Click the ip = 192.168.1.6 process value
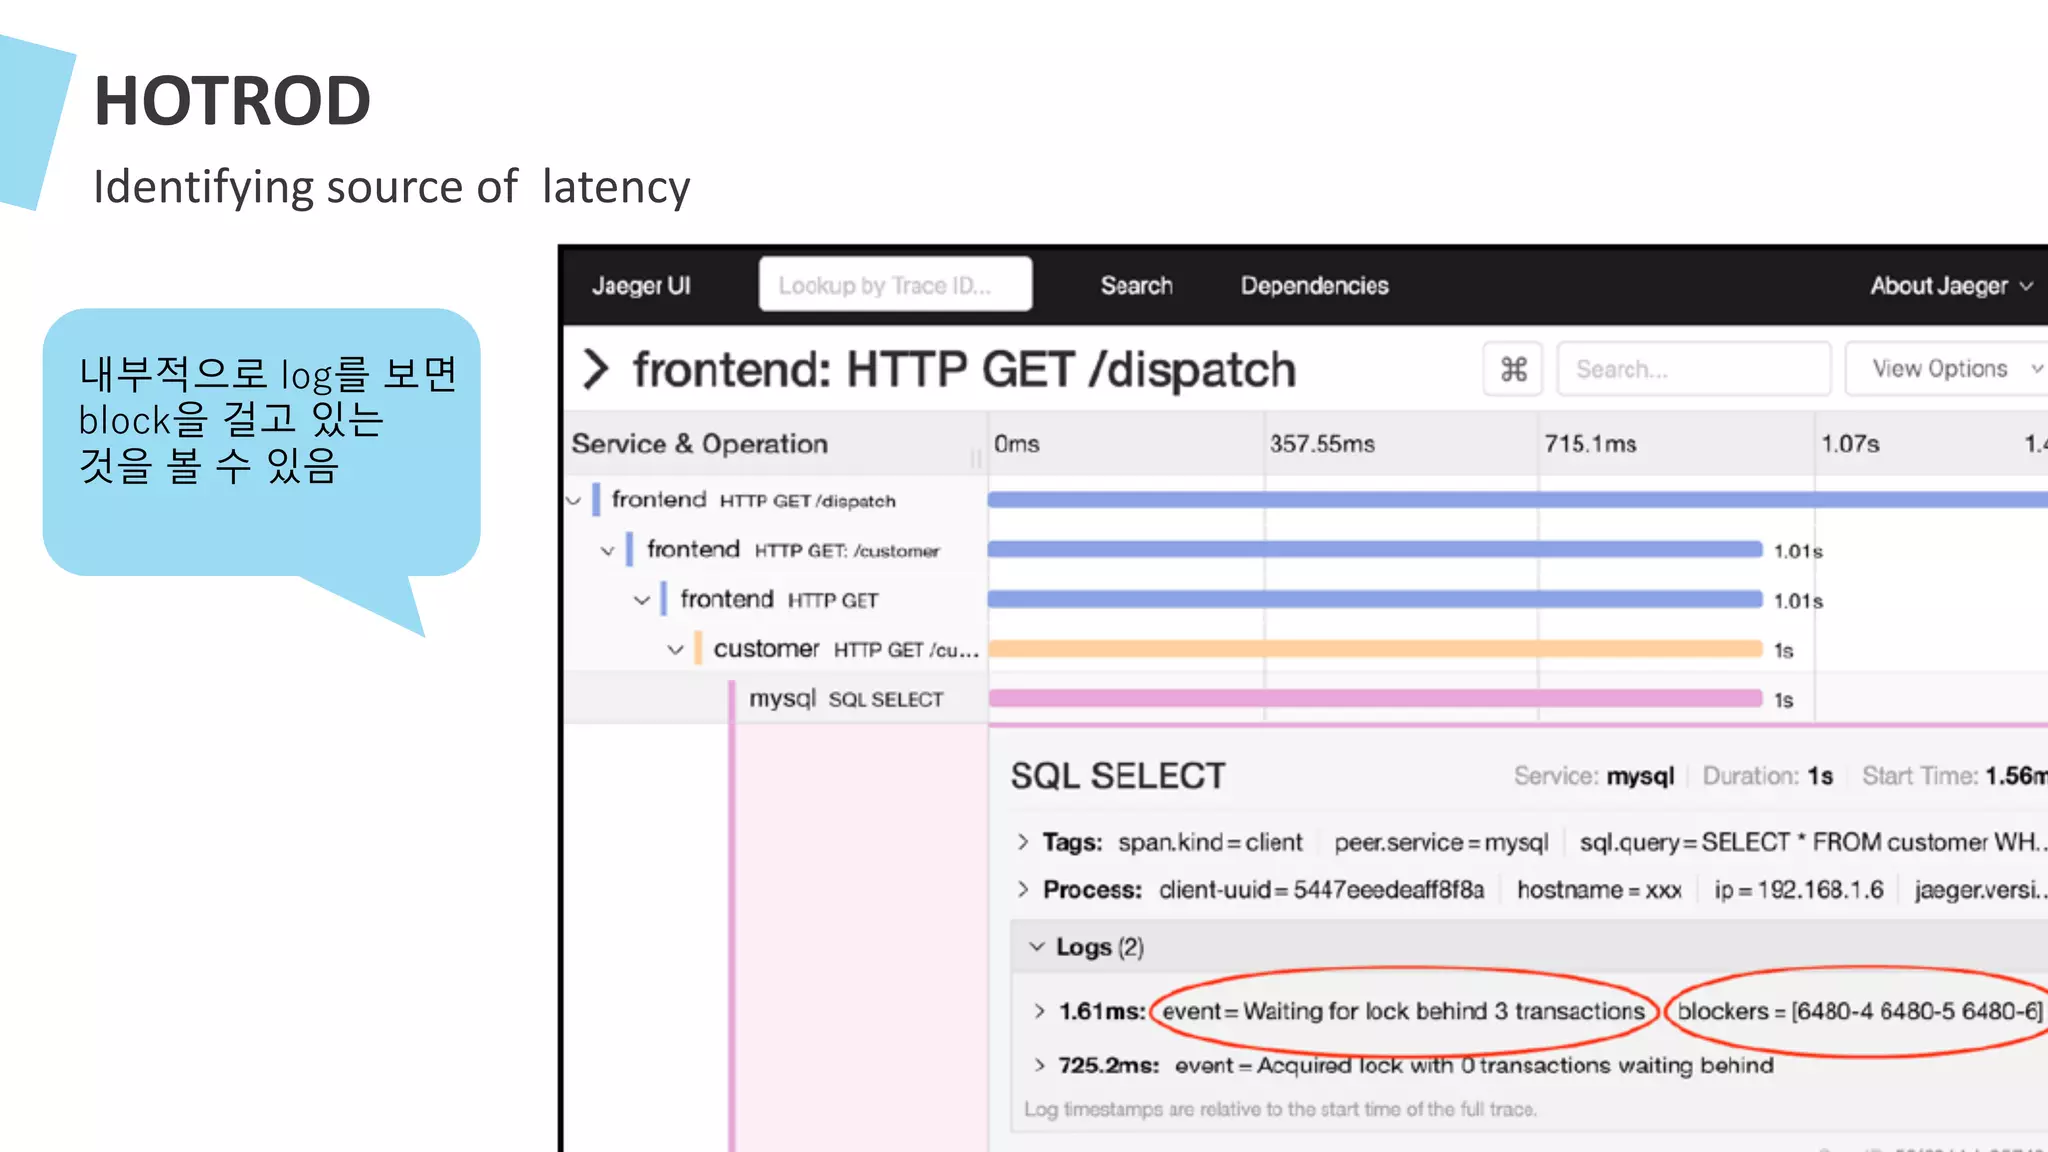Screen dimensions: 2048x1152 click(x=1798, y=889)
